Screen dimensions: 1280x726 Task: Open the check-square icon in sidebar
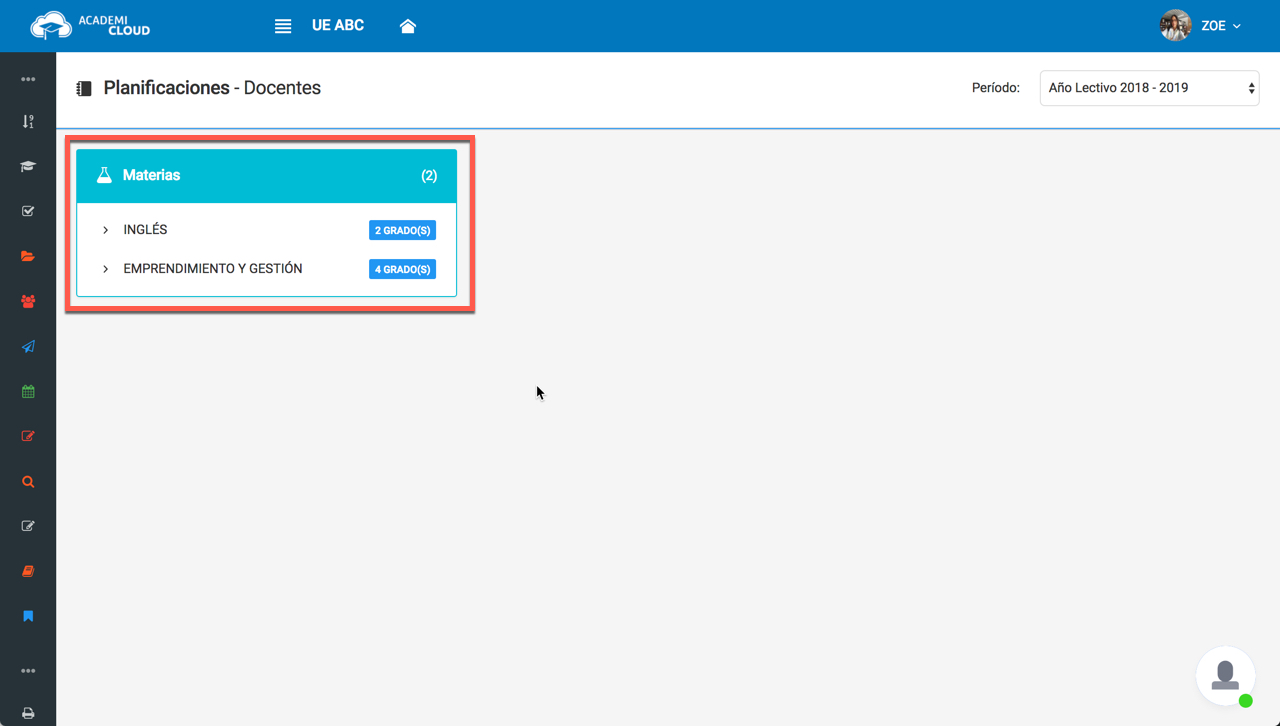pos(28,211)
